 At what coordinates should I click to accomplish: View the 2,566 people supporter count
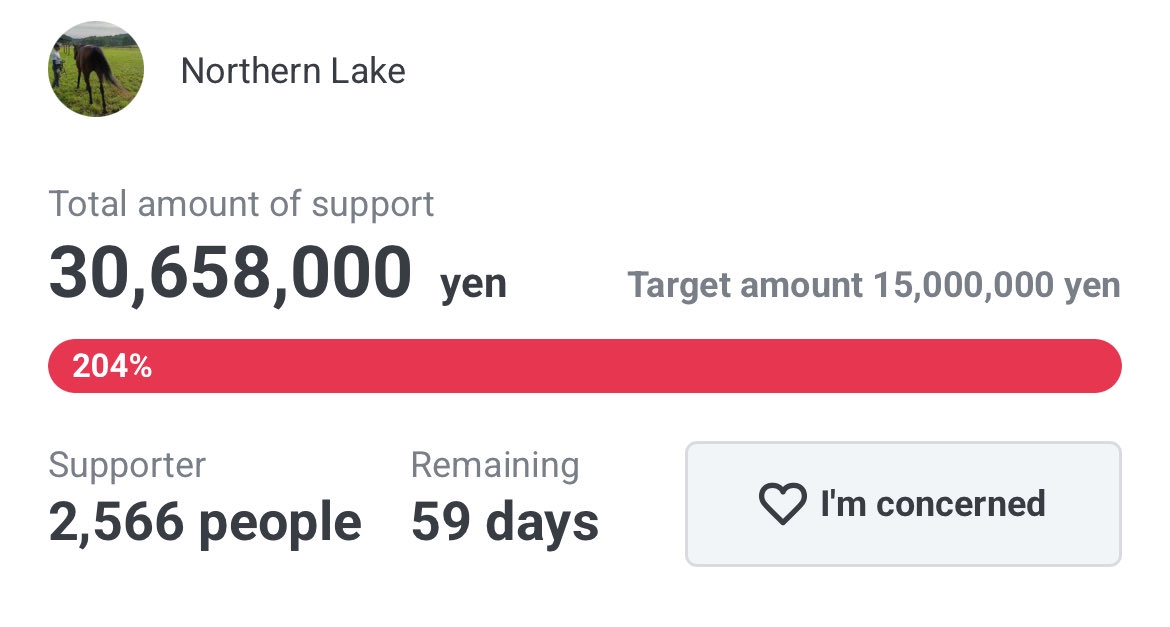pos(205,522)
